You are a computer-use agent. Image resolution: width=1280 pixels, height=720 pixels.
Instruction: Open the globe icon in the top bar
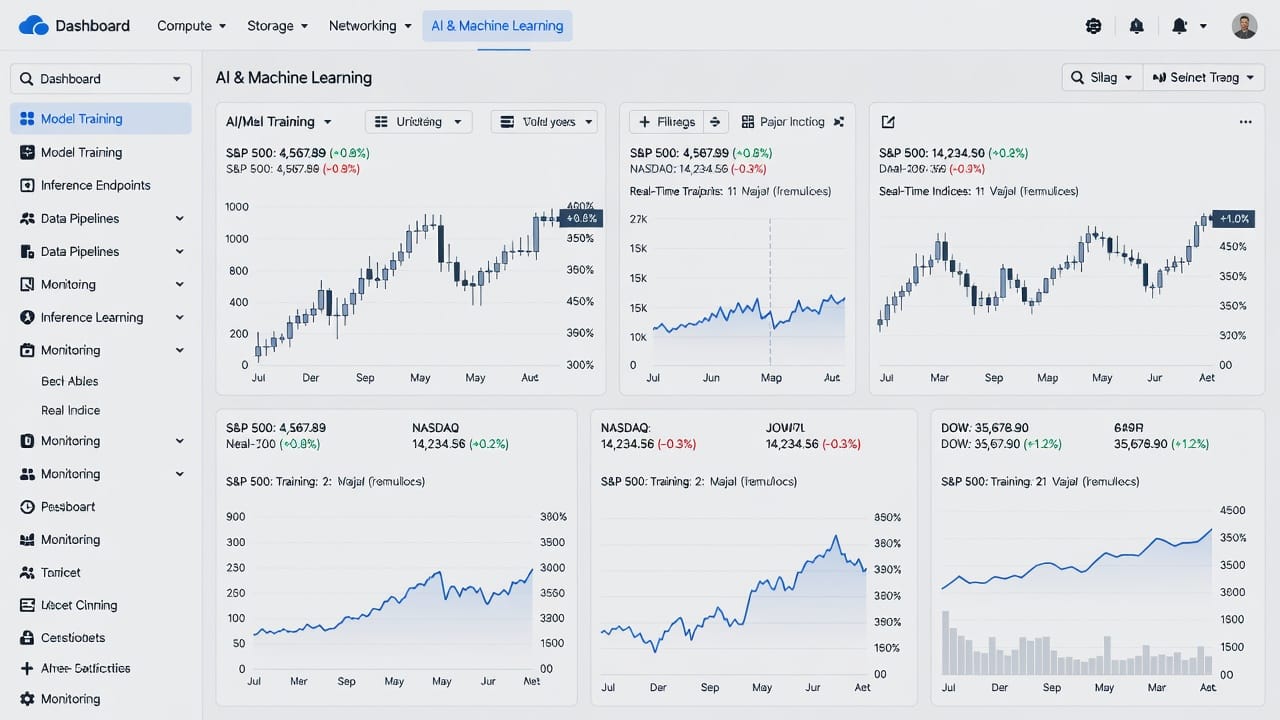[x=1093, y=26]
